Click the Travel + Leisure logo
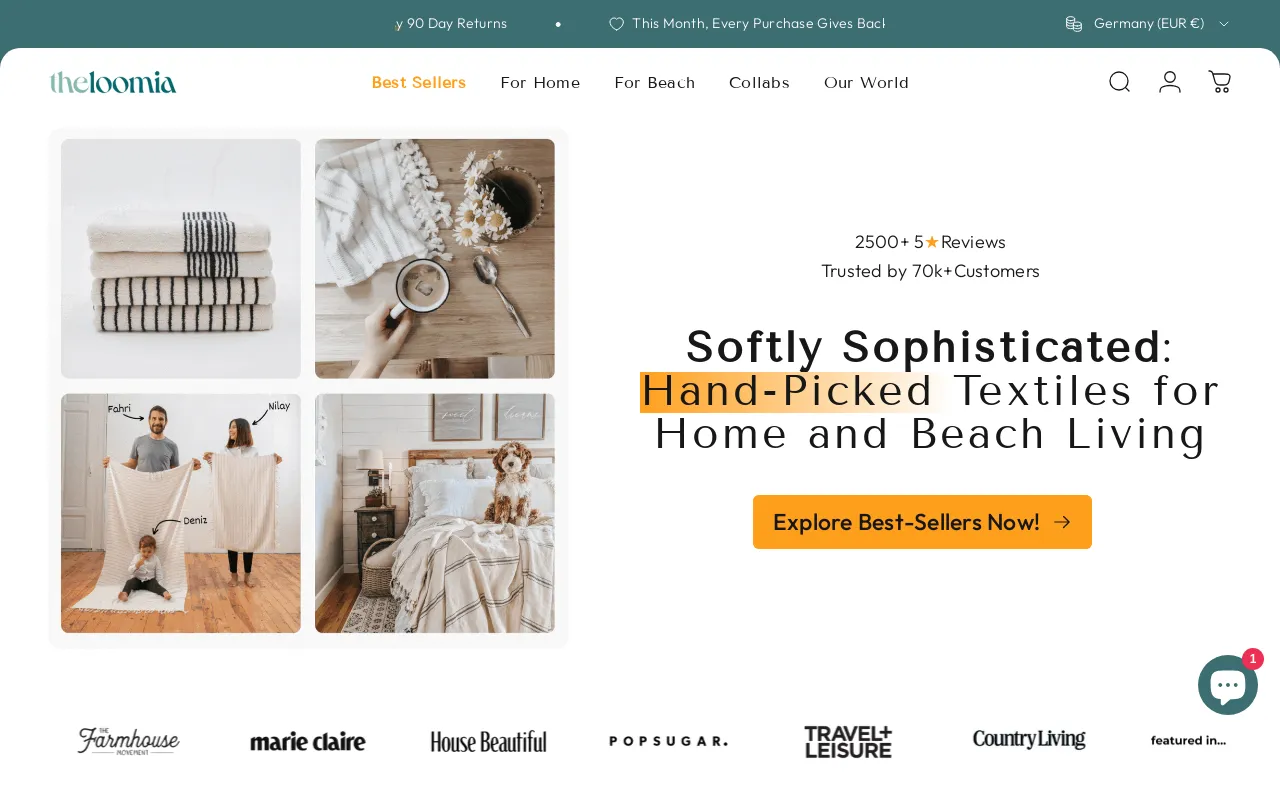1280x800 pixels. tap(848, 741)
